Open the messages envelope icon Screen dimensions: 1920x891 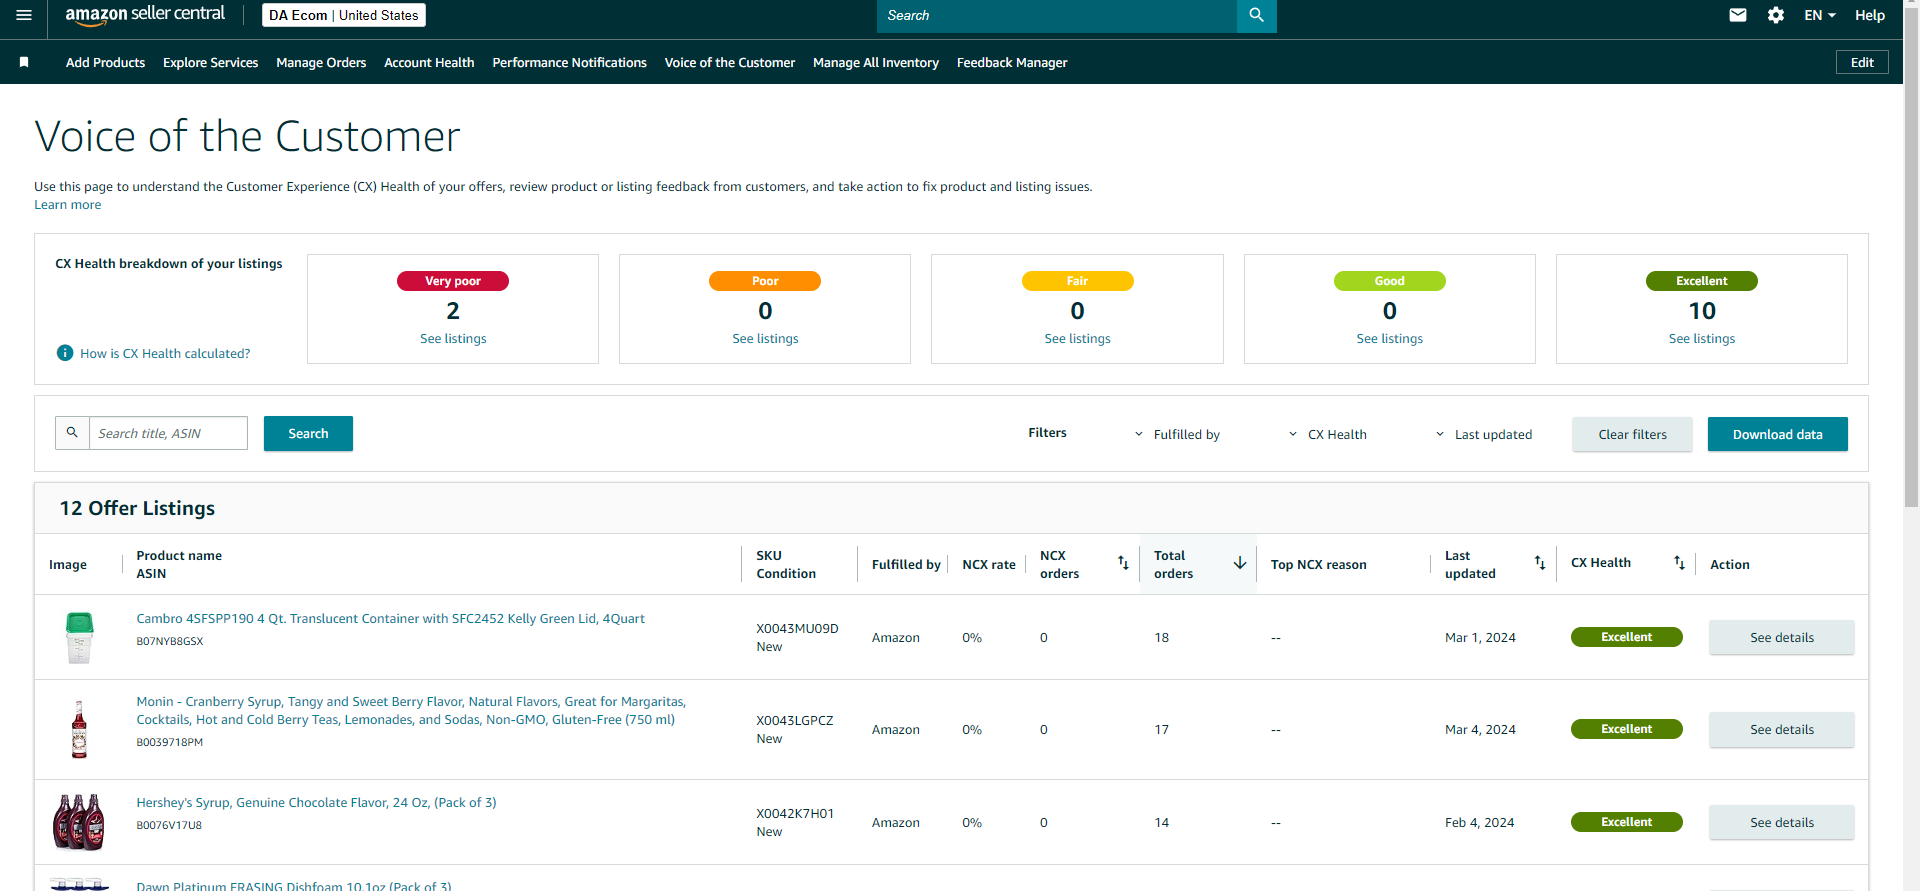1738,15
